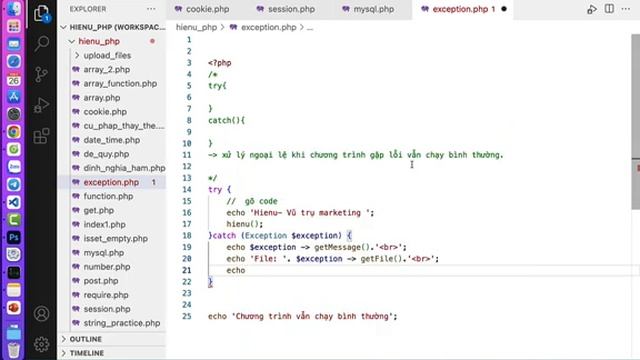
Task: Open post.php in Explorer
Action: [x=101, y=281]
